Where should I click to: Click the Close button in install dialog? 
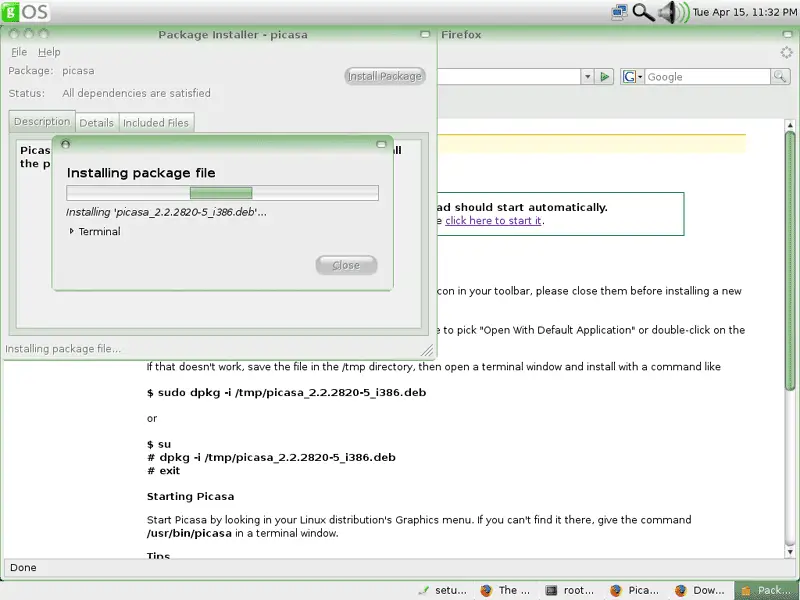click(x=346, y=265)
